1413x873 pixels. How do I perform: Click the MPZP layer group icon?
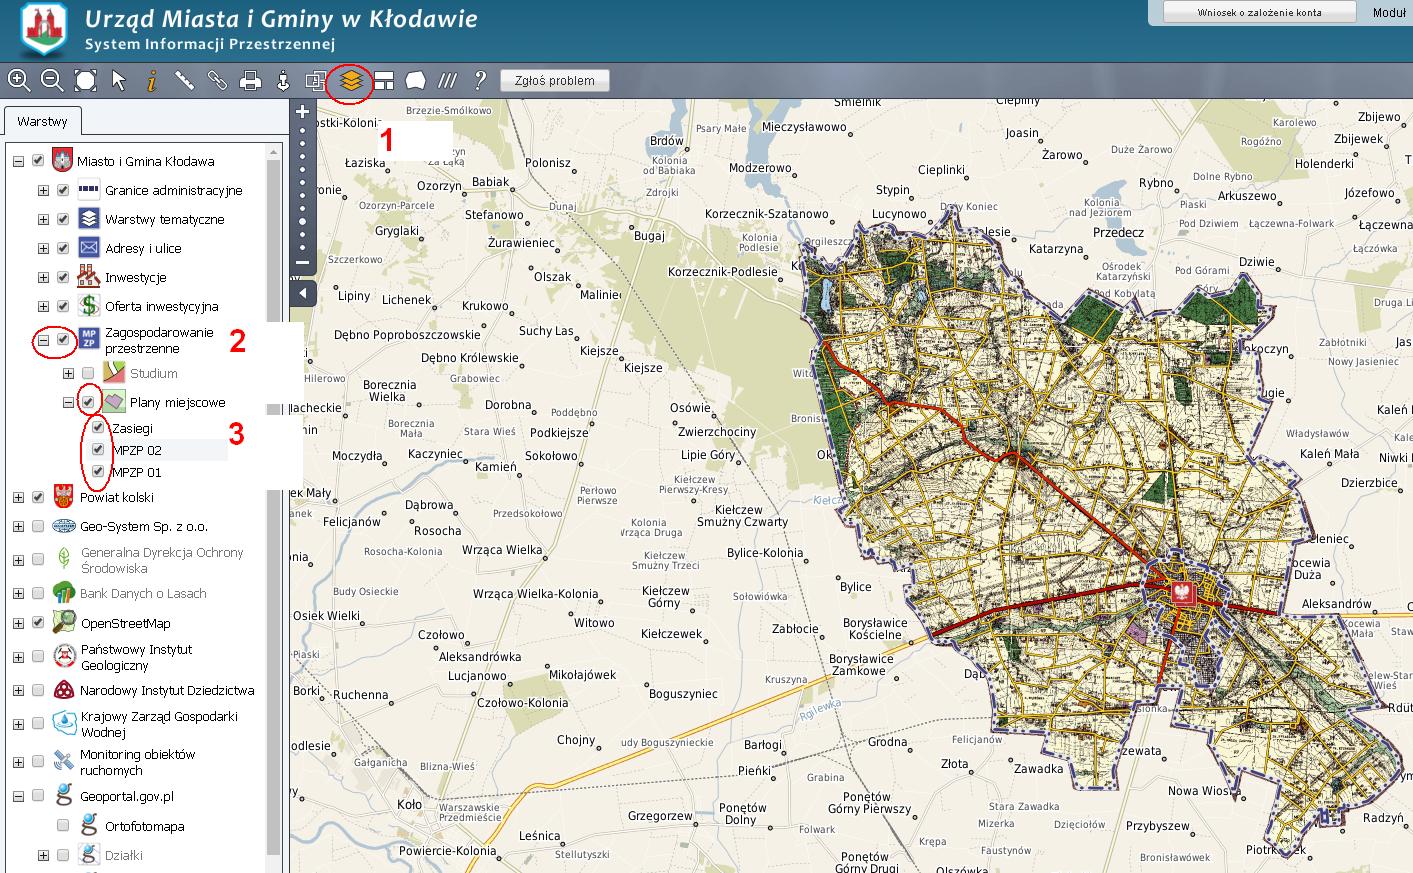coord(89,340)
